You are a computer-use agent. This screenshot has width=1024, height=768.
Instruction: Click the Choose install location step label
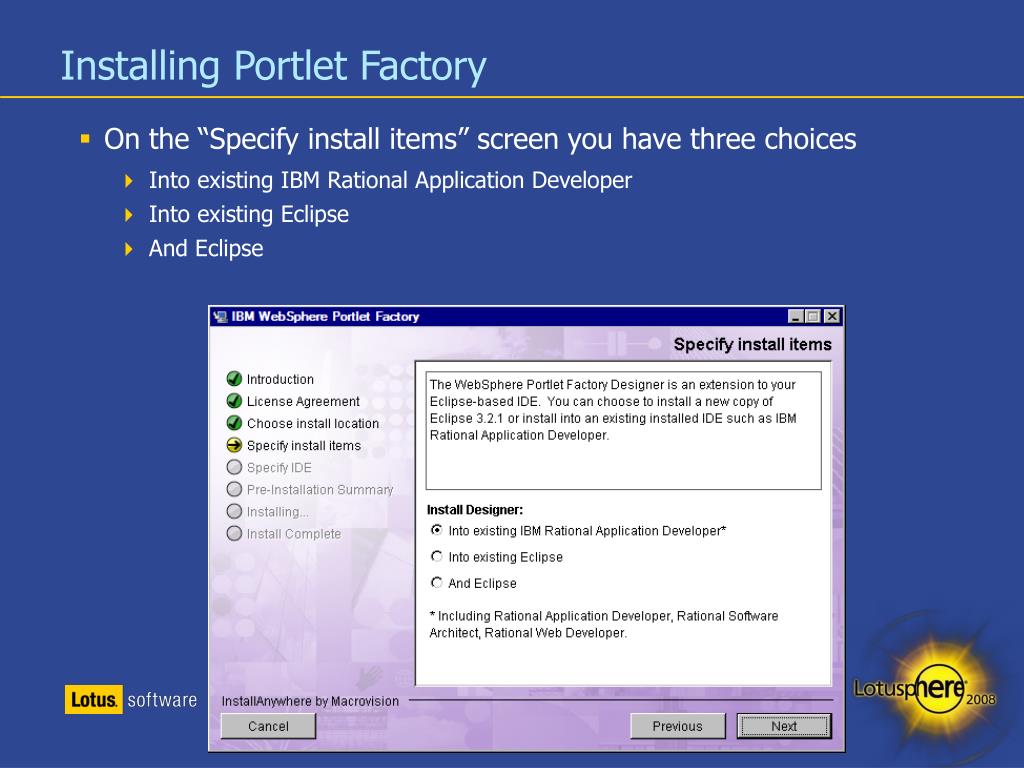tap(313, 424)
